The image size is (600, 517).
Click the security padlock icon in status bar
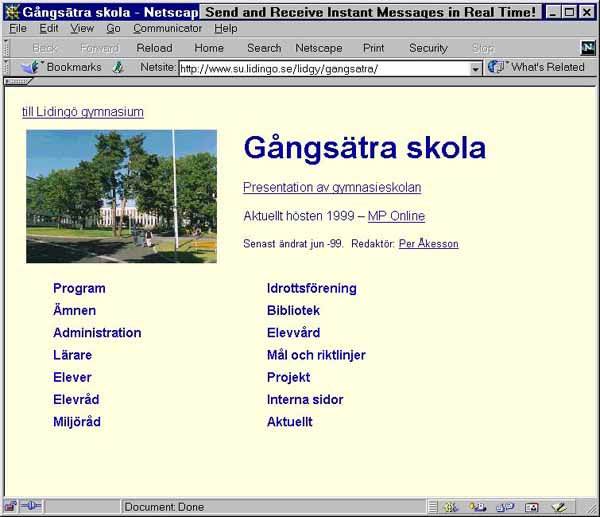[x=10, y=507]
